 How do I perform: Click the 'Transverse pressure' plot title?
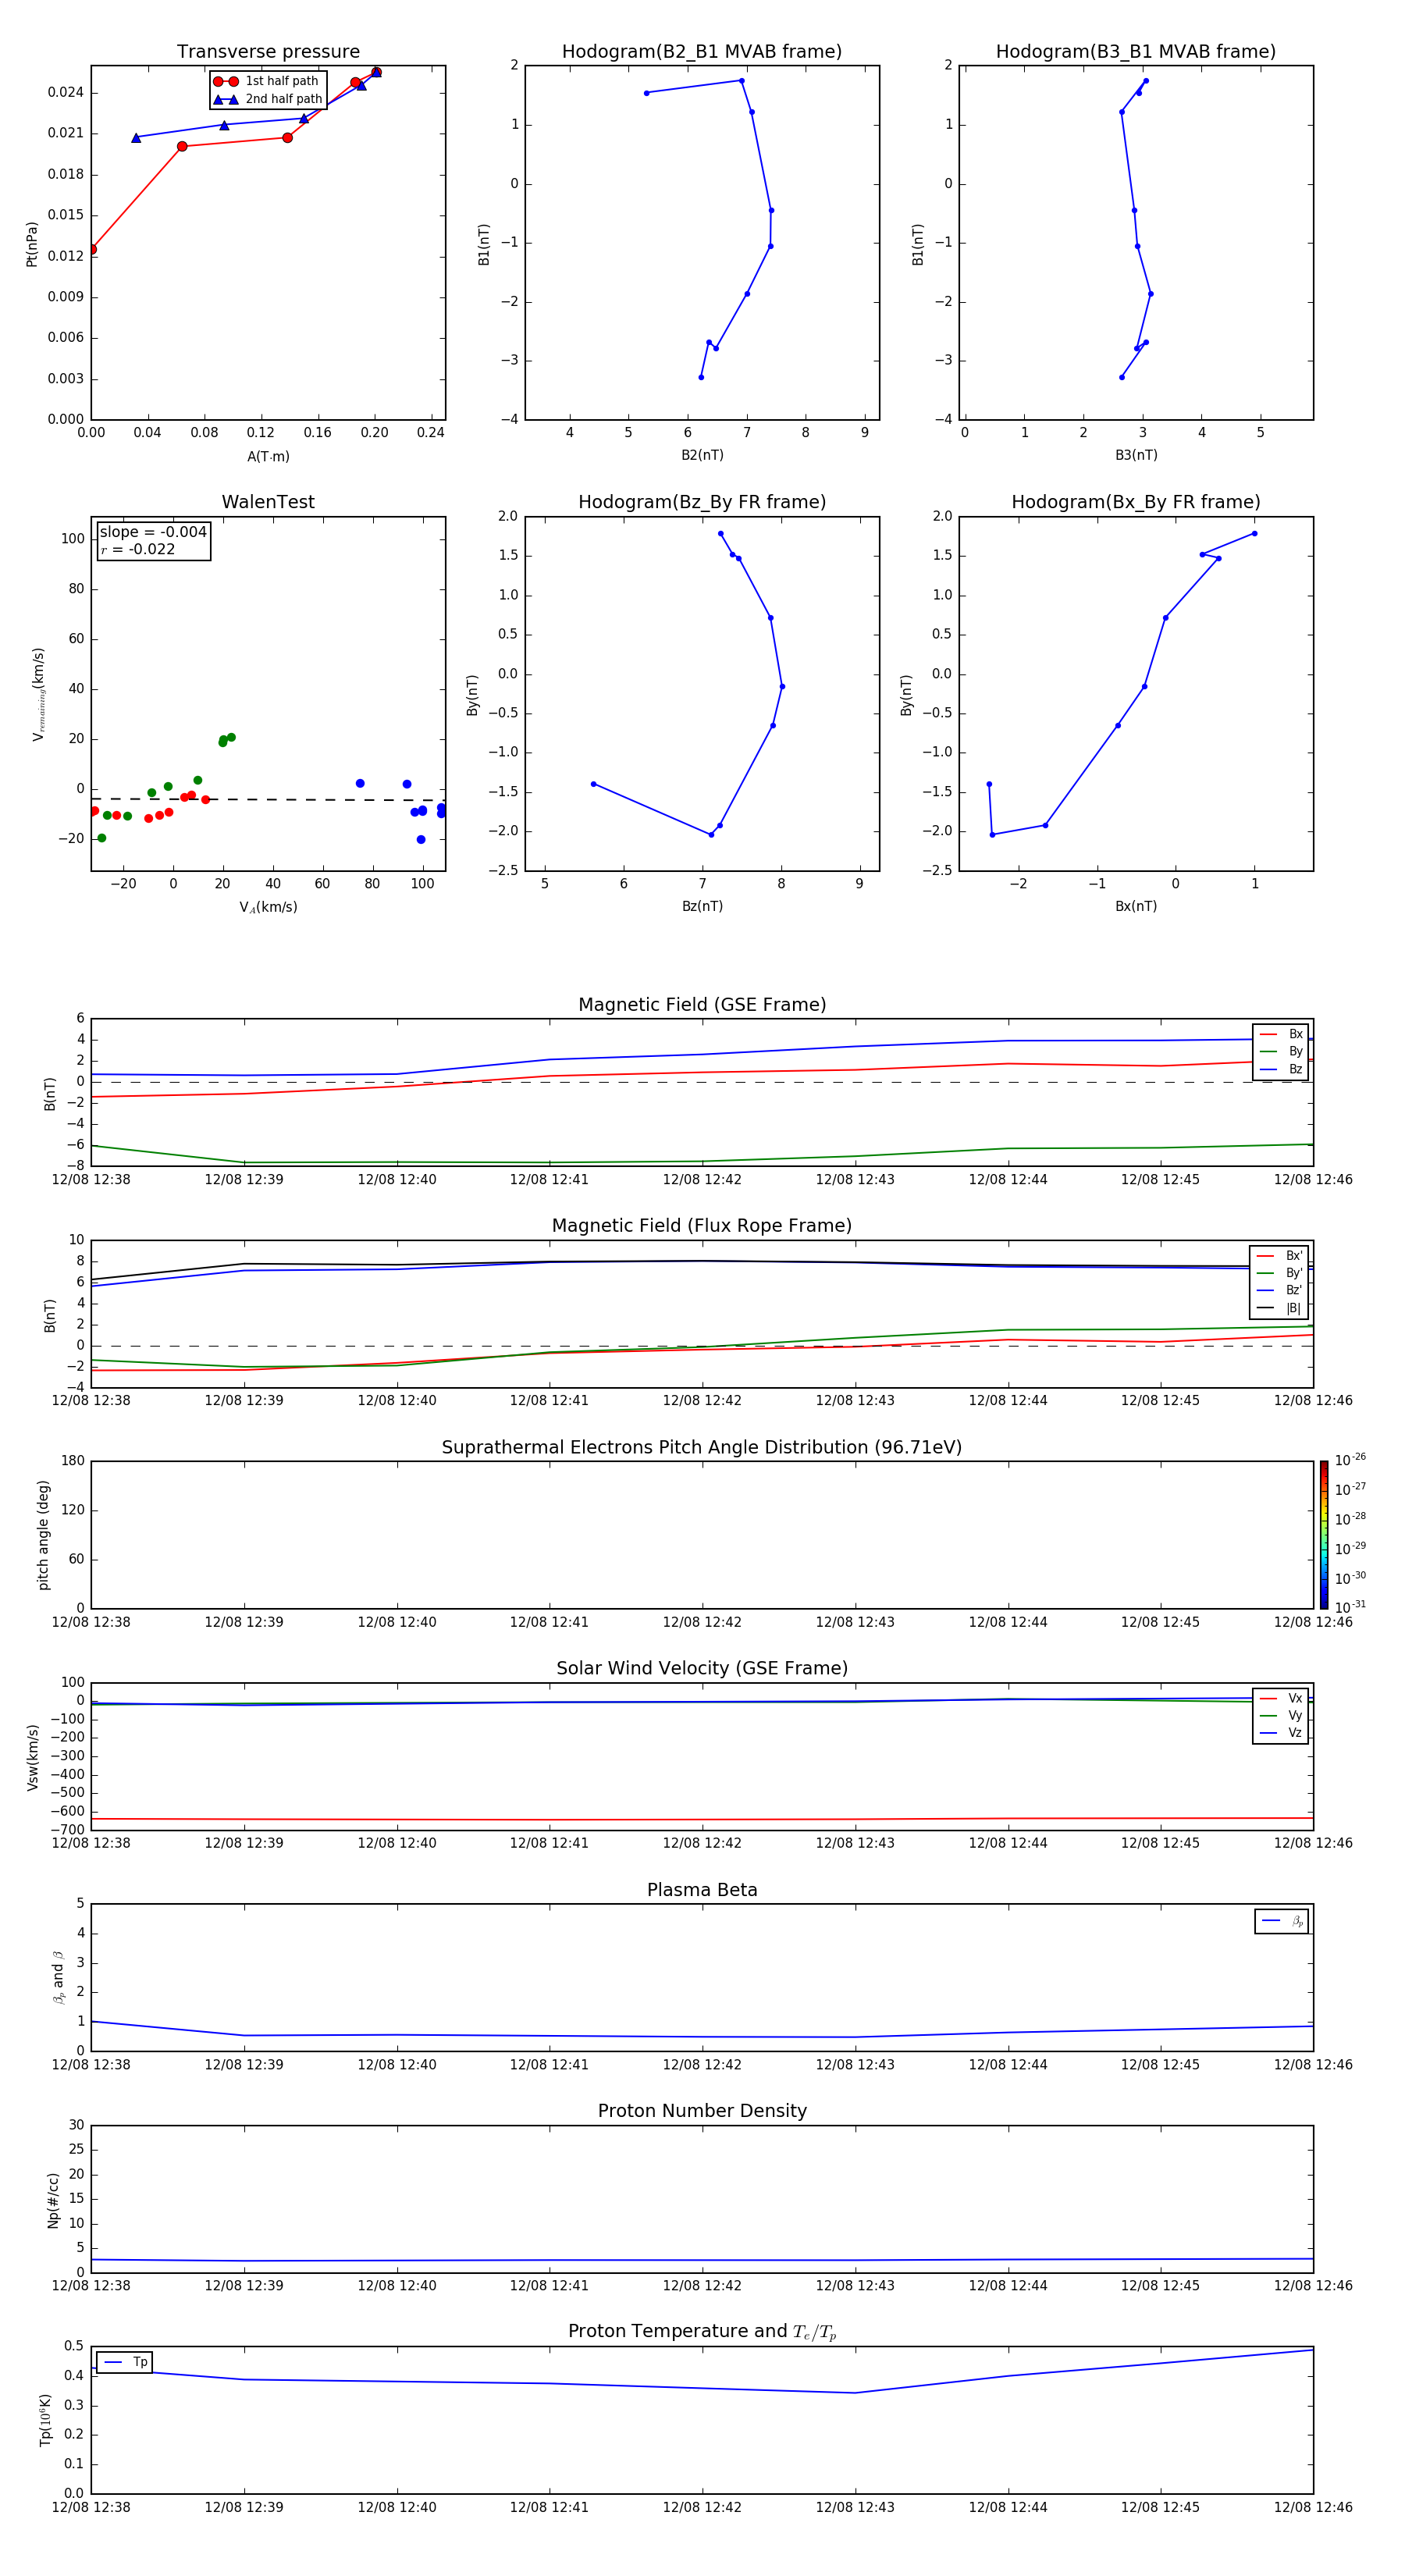[x=268, y=52]
